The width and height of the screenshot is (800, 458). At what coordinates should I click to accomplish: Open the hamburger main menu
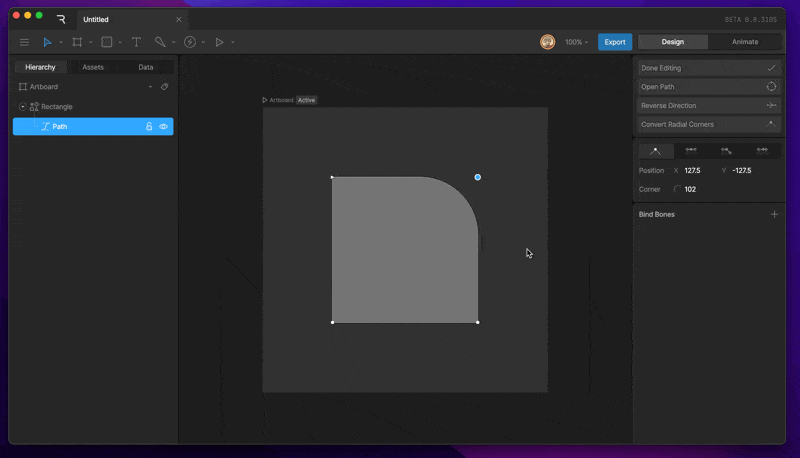click(24, 42)
